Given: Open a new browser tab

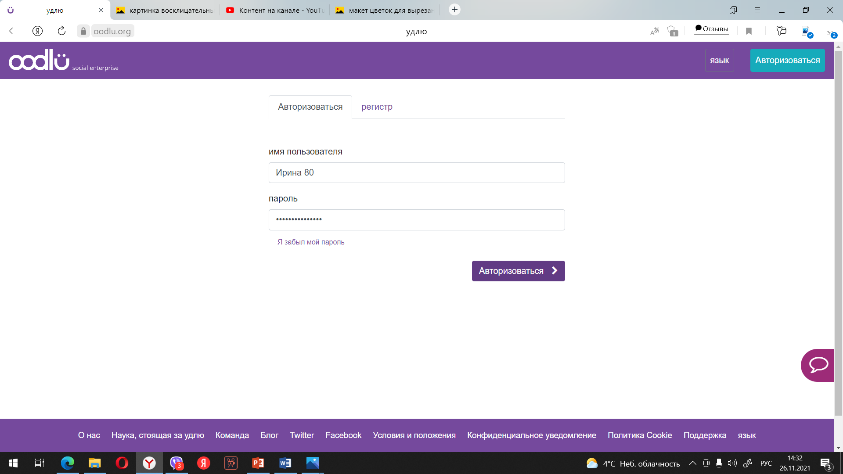Looking at the screenshot, I should [x=455, y=9].
